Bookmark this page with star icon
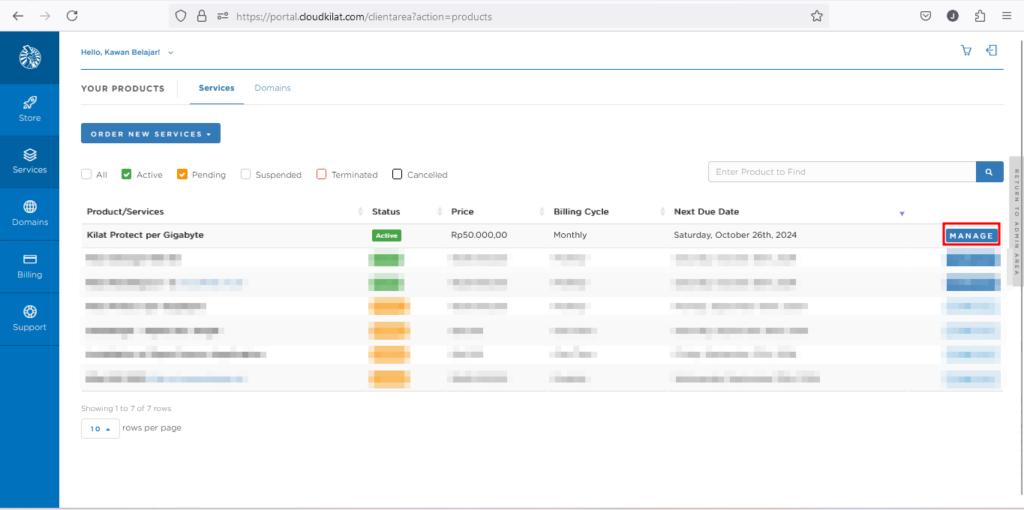The height and width of the screenshot is (510, 1024). pyautogui.click(x=817, y=16)
